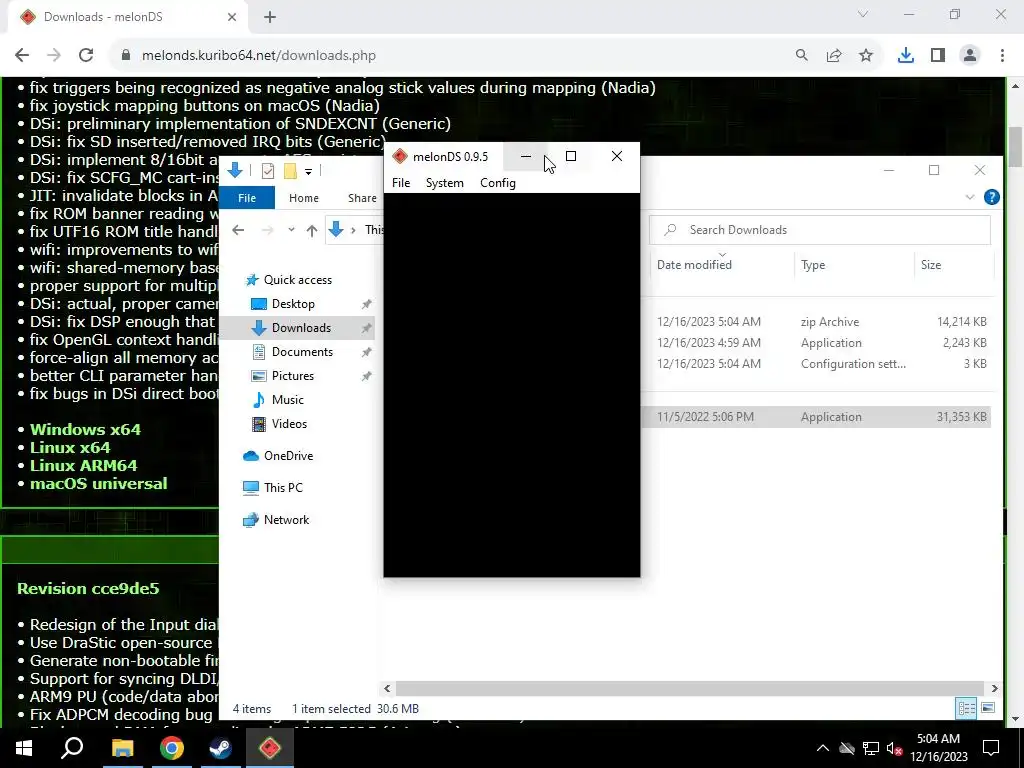Click the Linux x64 download link

70,448
